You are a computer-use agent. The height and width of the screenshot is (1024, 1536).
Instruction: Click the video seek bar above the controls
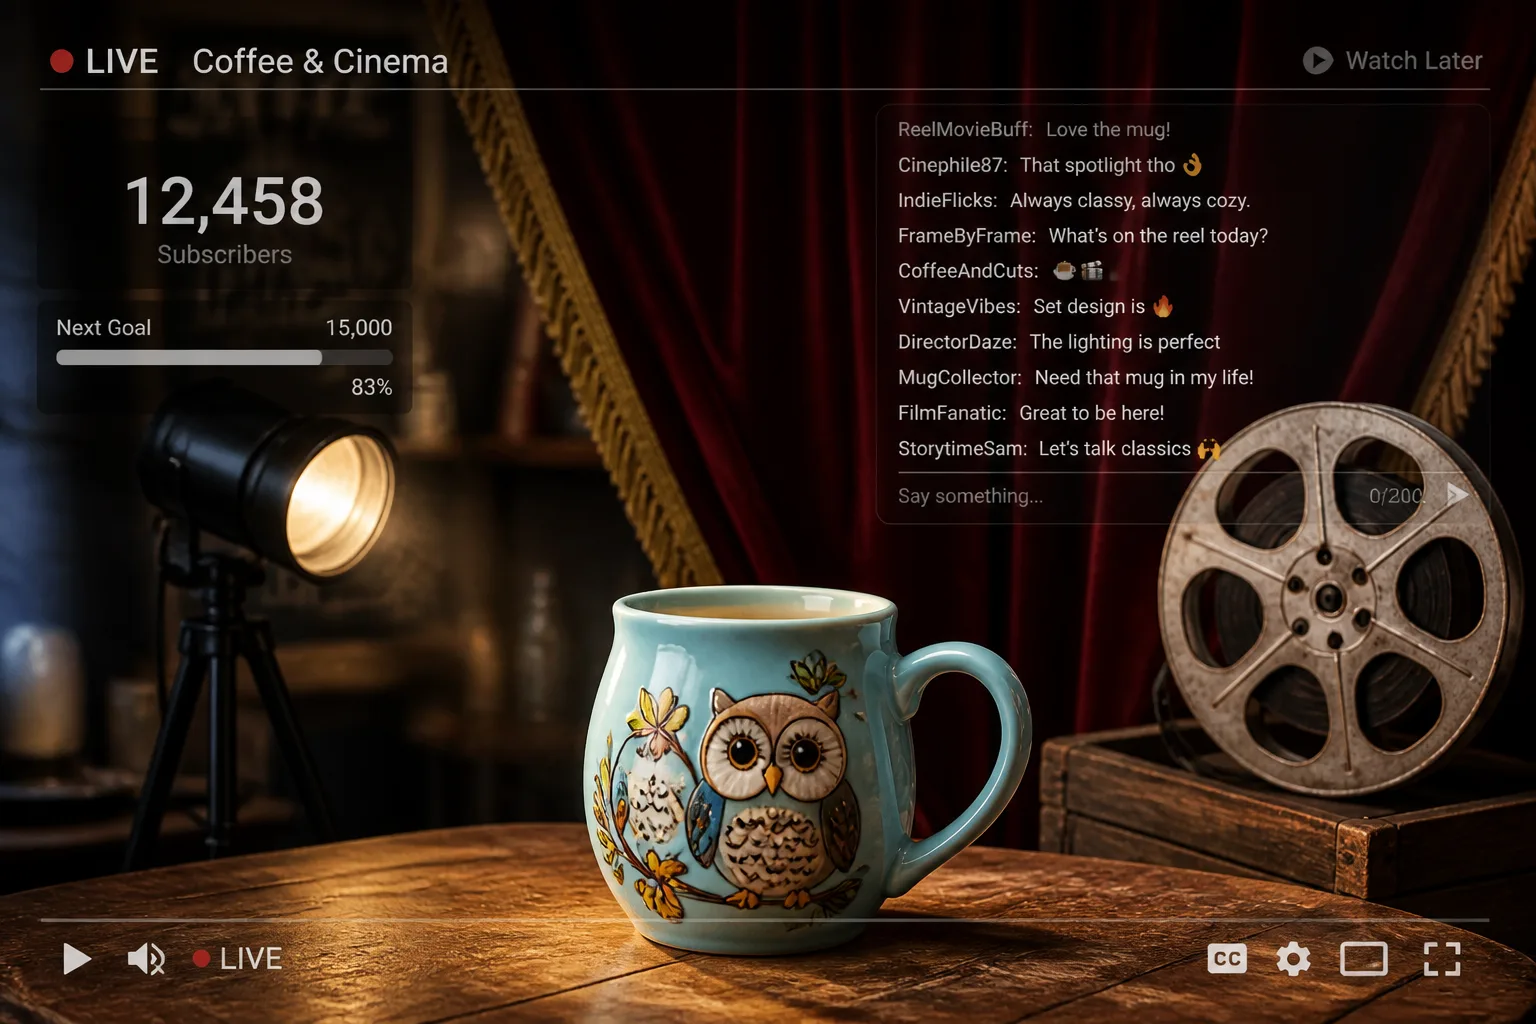click(x=764, y=919)
